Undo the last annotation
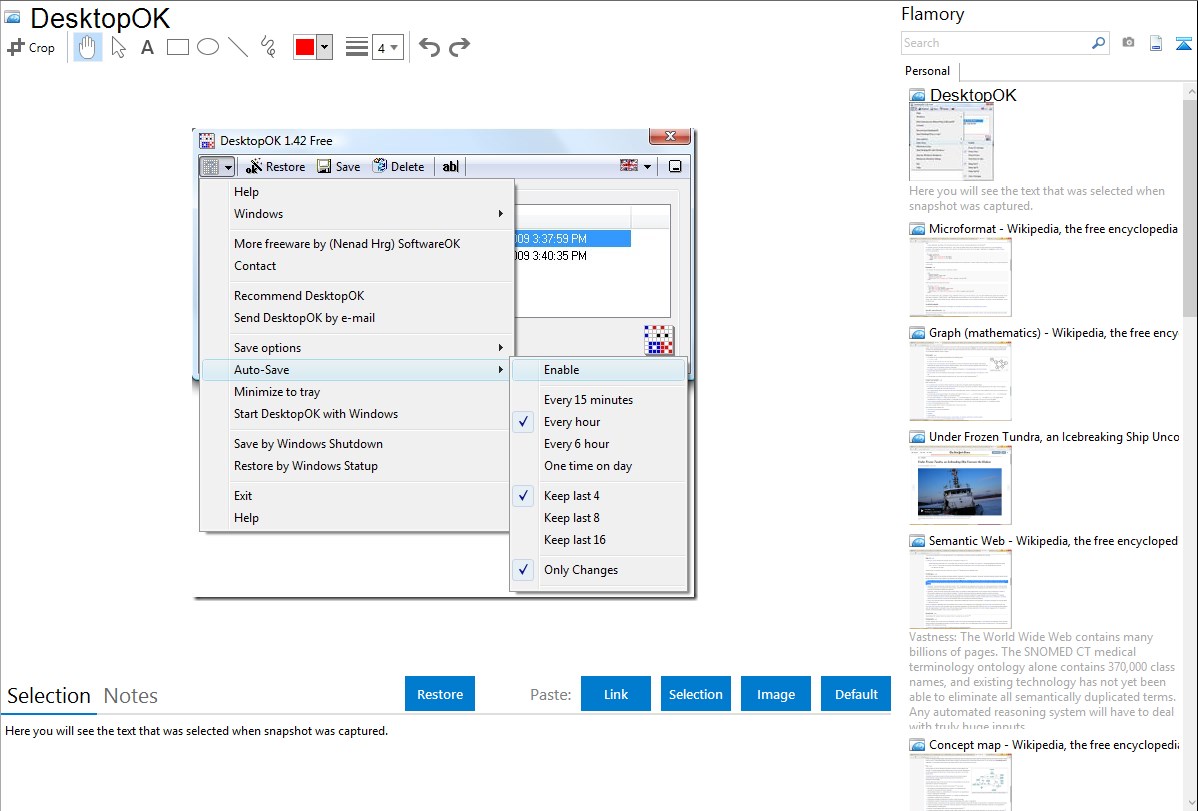Viewport: 1198px width, 811px height. (x=429, y=47)
